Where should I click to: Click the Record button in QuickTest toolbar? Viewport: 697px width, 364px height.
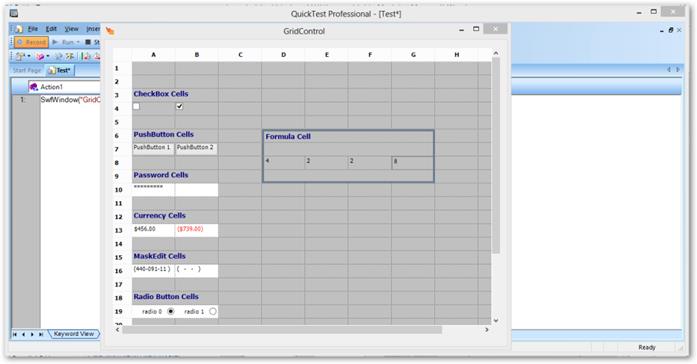point(31,42)
